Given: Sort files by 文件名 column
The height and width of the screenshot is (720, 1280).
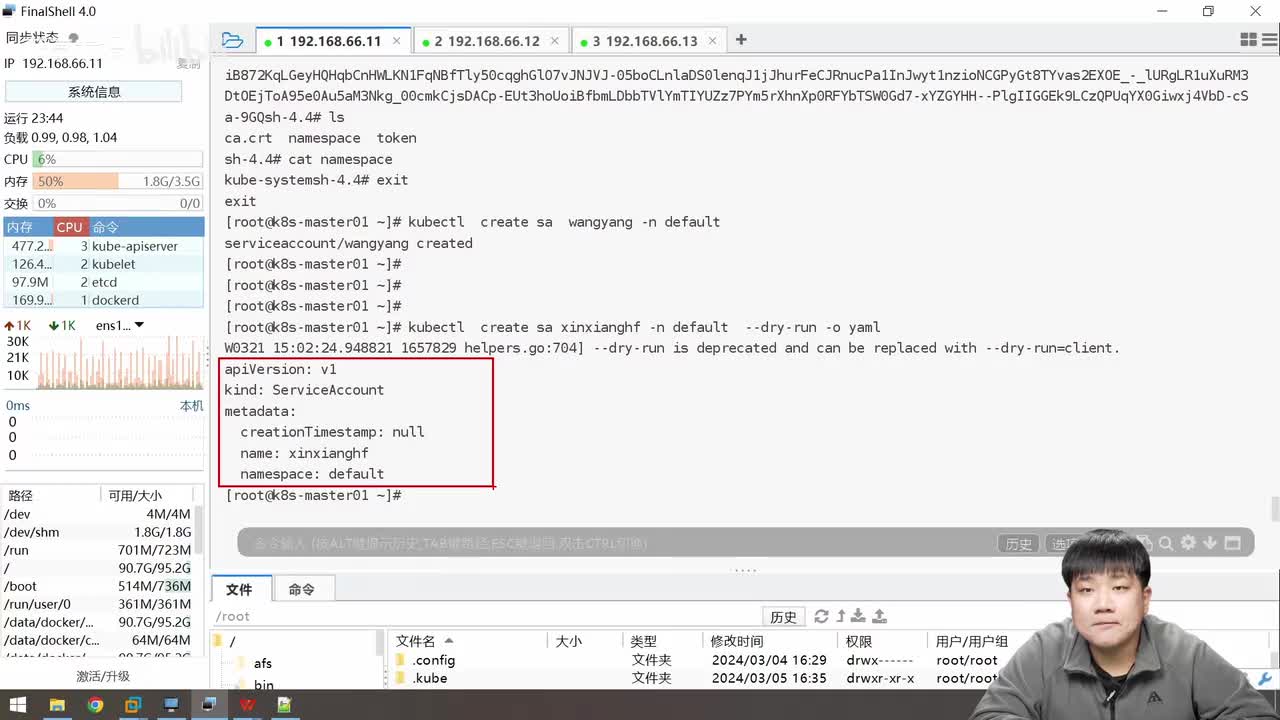Looking at the screenshot, I should tap(467, 641).
